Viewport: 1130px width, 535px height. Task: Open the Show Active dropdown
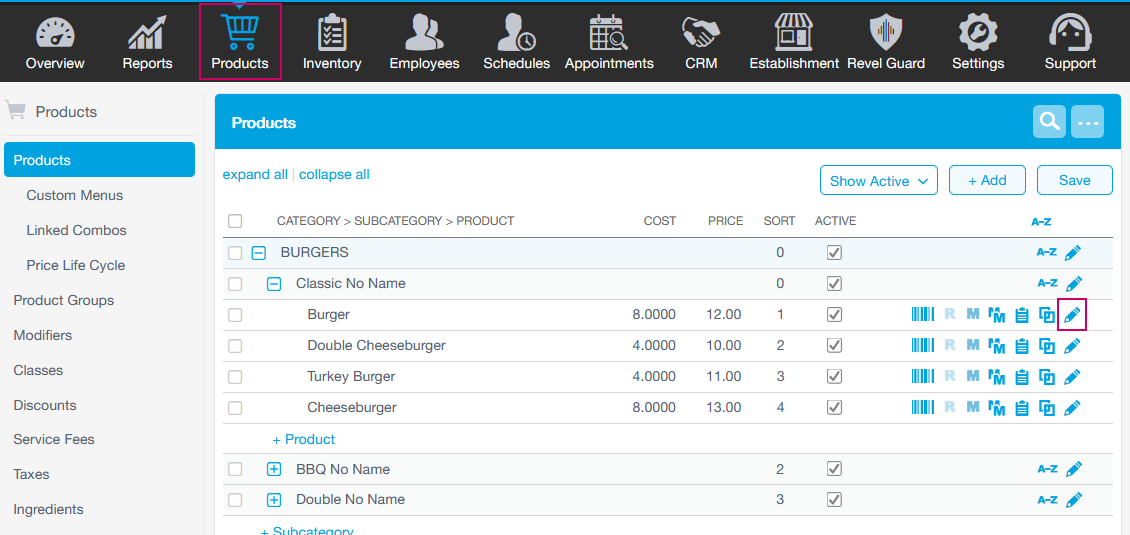pos(878,181)
